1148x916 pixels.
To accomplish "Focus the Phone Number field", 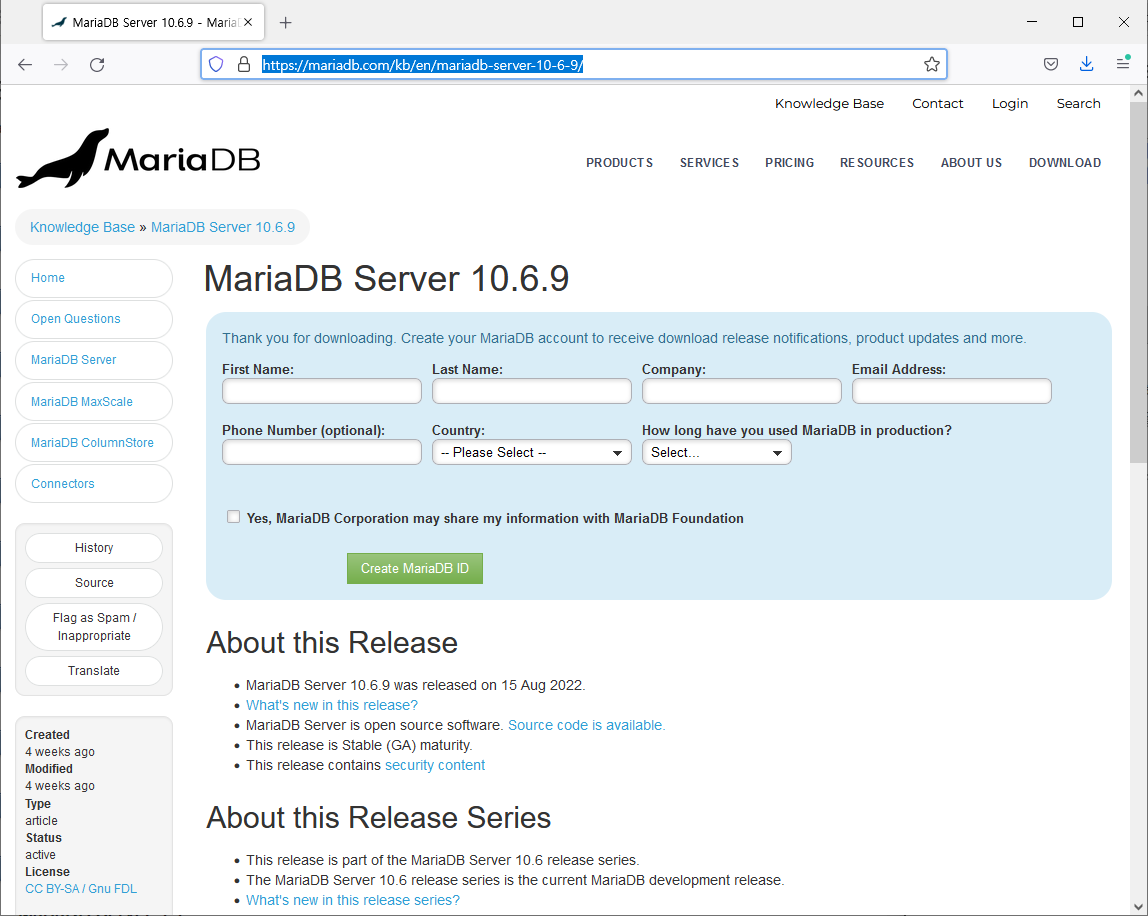I will 321,452.
